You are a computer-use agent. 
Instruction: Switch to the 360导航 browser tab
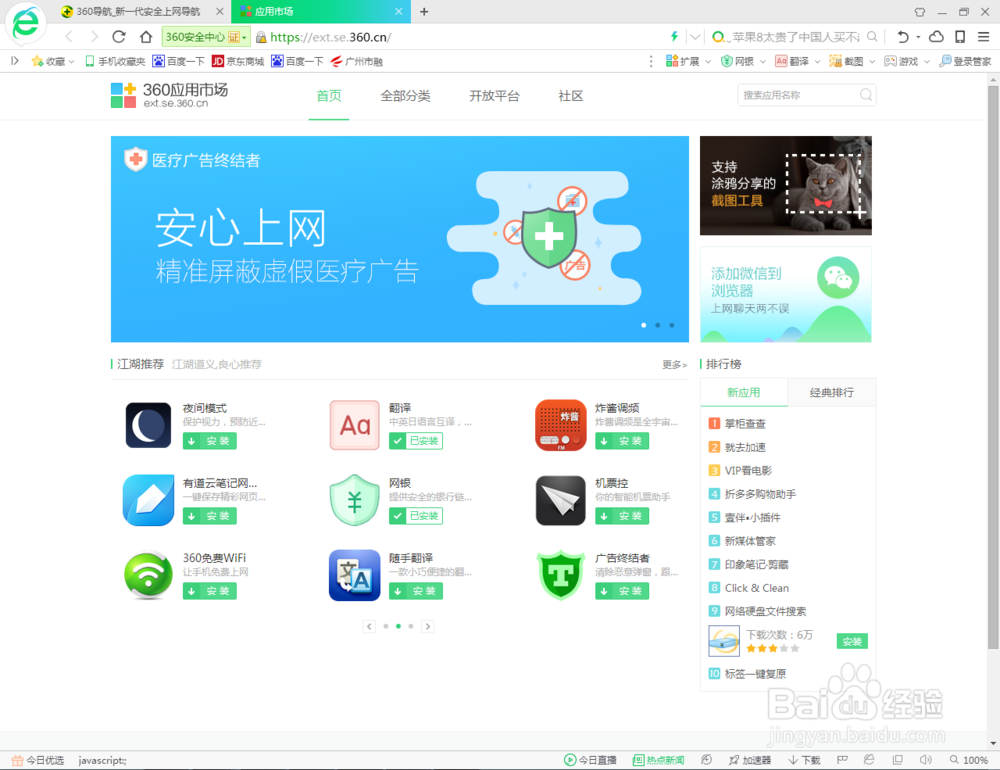(x=138, y=11)
